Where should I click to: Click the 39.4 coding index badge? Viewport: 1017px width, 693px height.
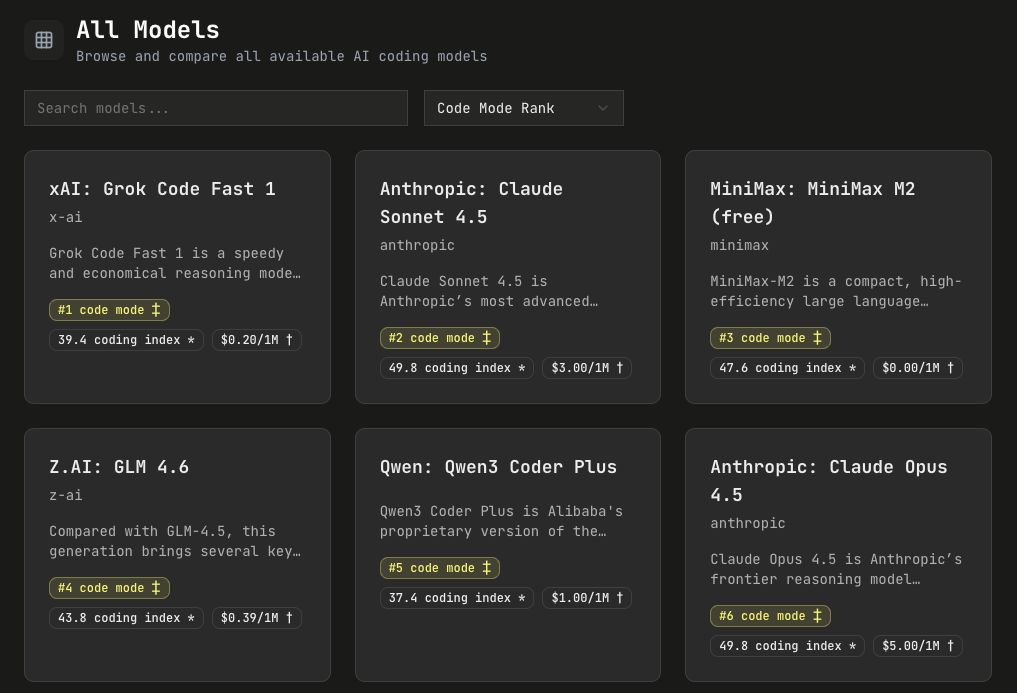126,339
